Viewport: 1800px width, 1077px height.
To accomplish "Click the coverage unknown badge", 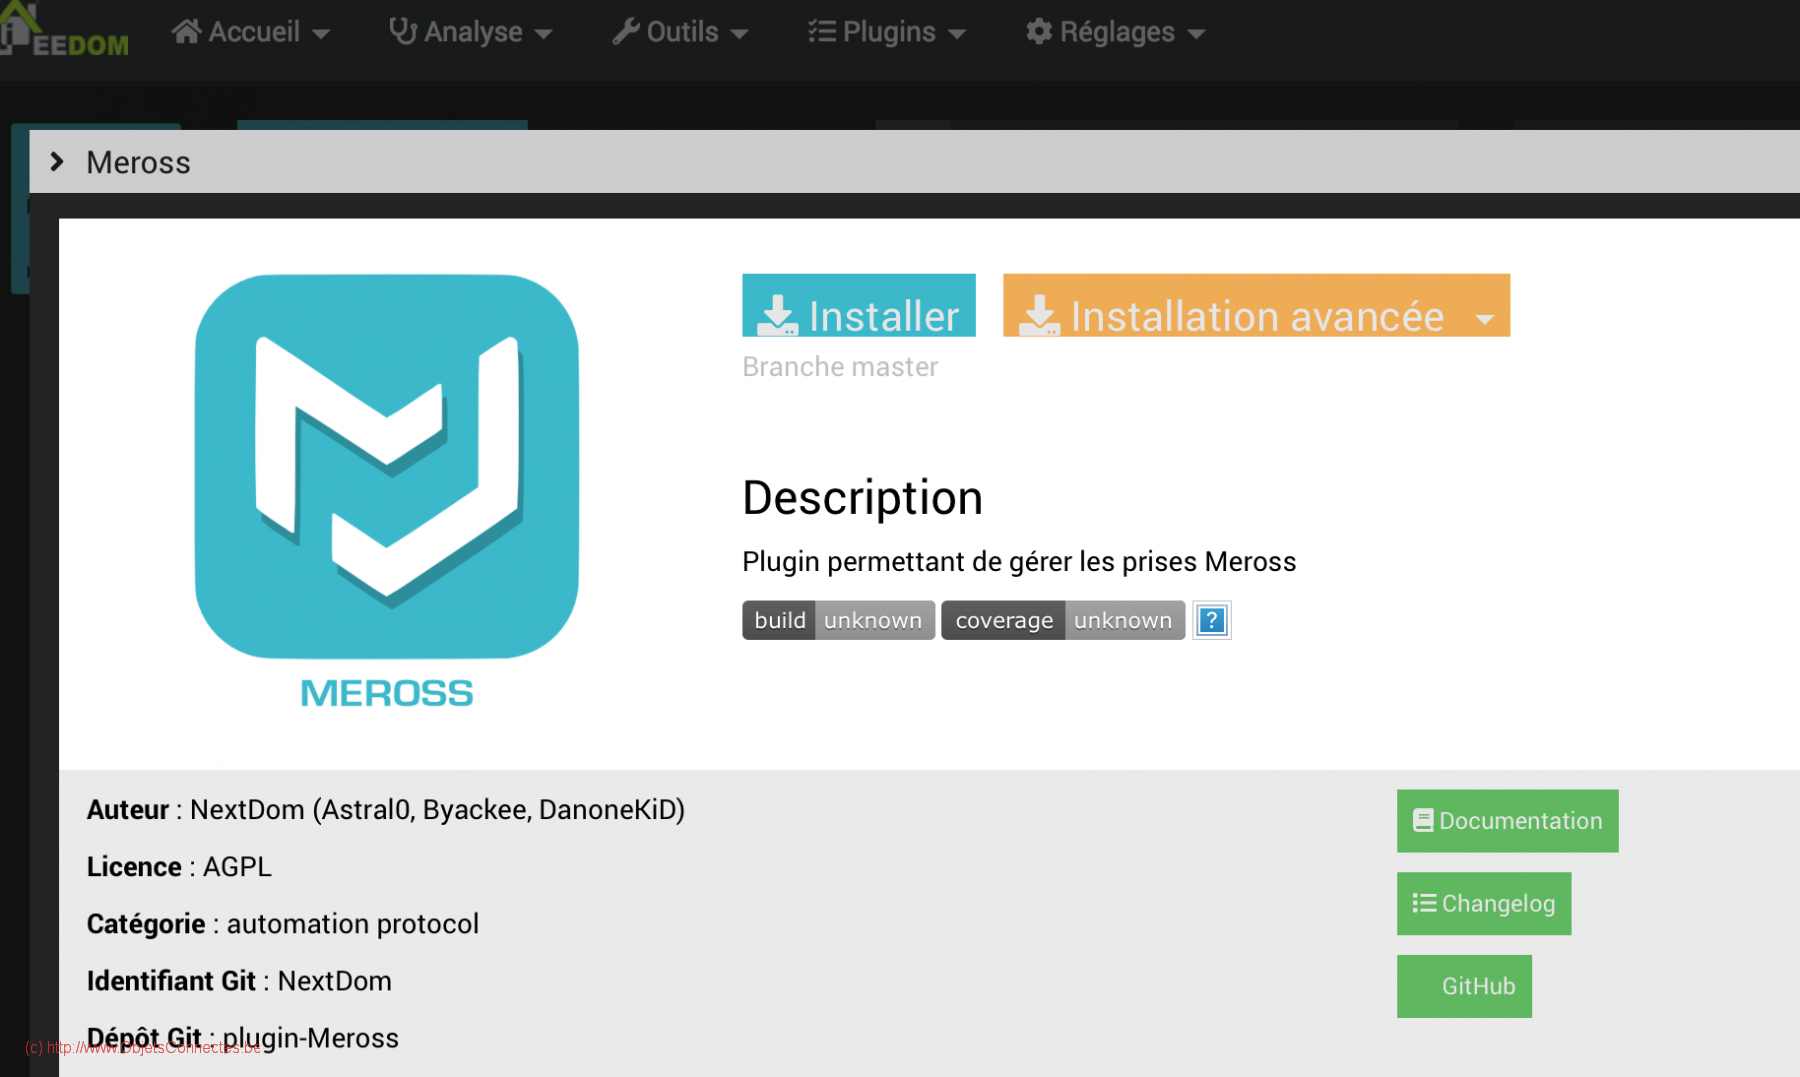I will coord(1063,620).
